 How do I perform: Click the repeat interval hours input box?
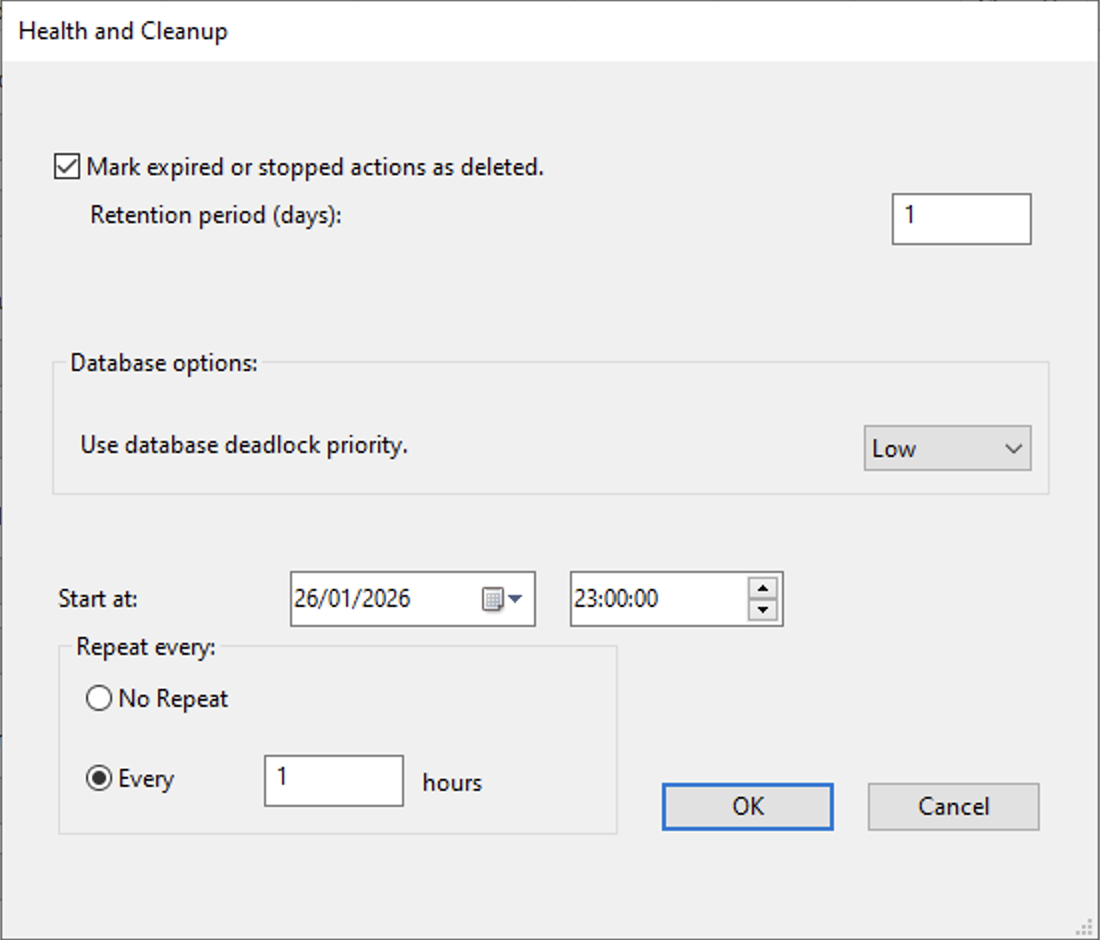(333, 780)
